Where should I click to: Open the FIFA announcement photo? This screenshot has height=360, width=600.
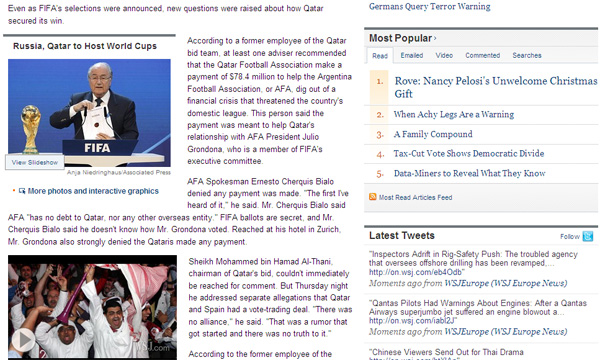click(x=89, y=112)
